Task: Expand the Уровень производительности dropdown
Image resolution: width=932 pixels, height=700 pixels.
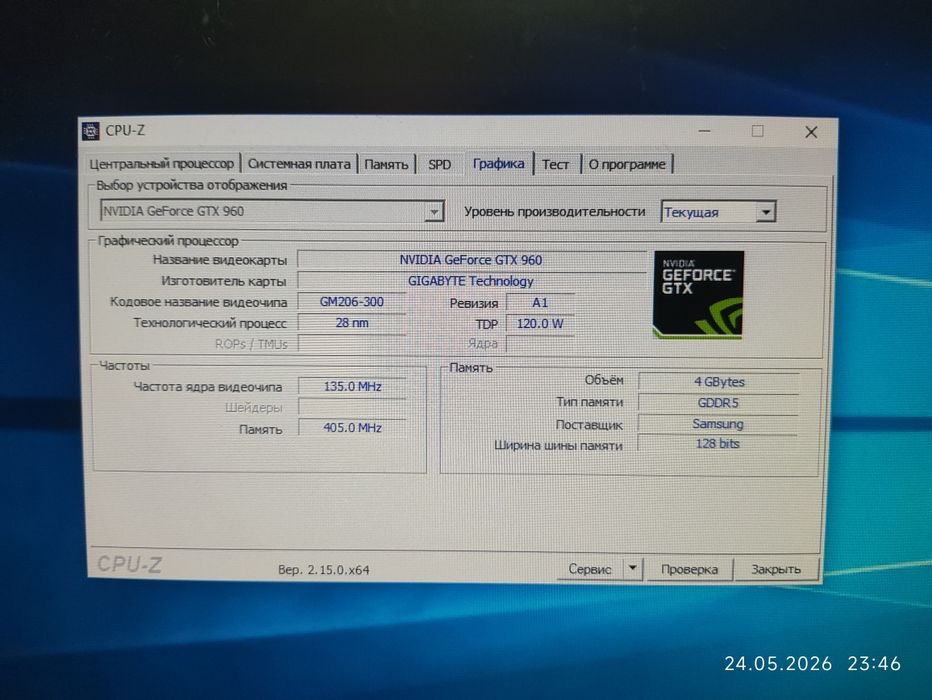Action: (766, 212)
